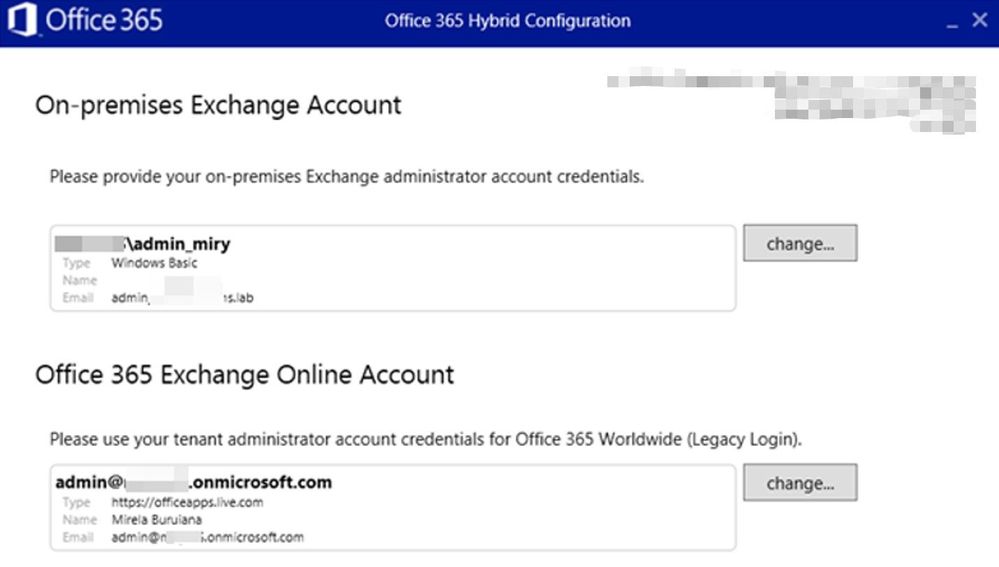
Task: Click the Office 365 logo icon
Action: point(22,20)
